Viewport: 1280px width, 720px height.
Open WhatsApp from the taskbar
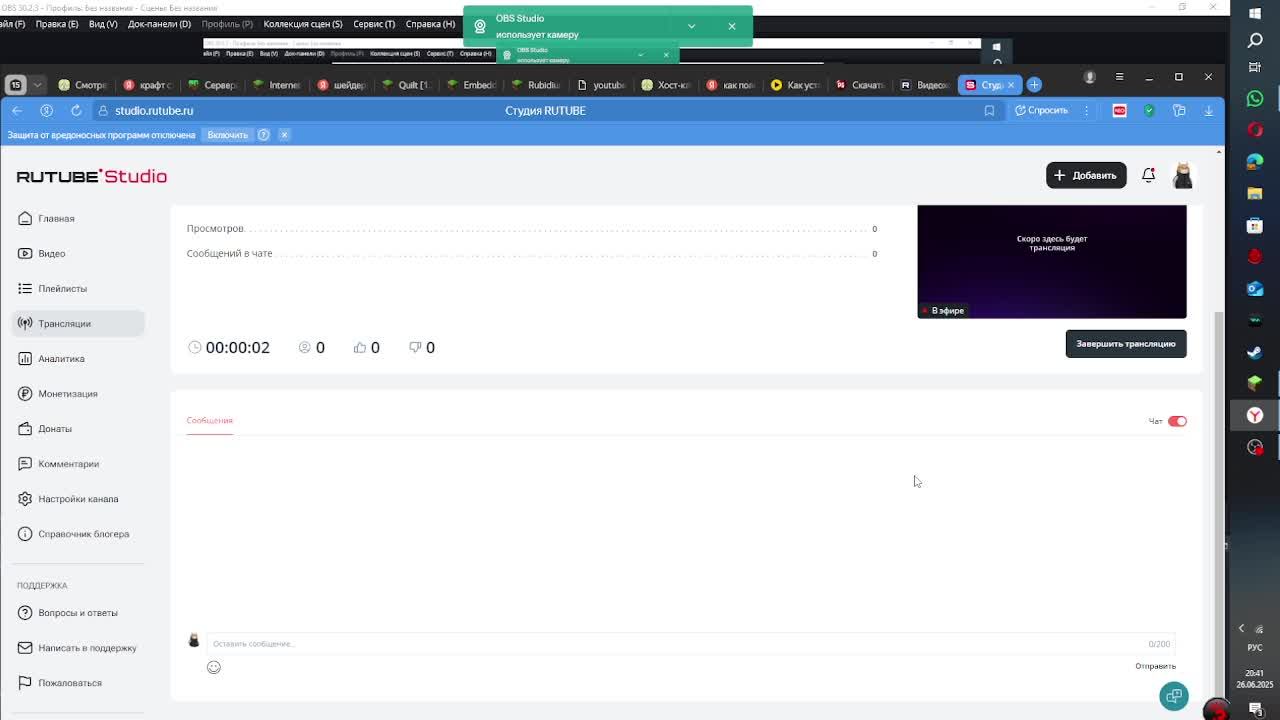point(1255,98)
